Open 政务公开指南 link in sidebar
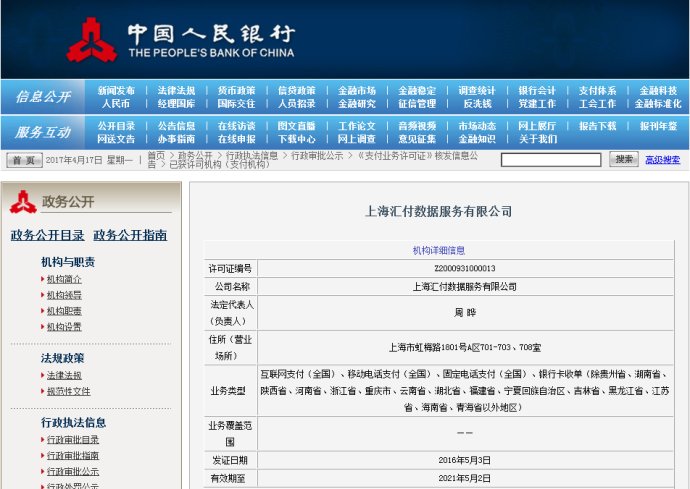The image size is (690, 489). click(x=130, y=235)
